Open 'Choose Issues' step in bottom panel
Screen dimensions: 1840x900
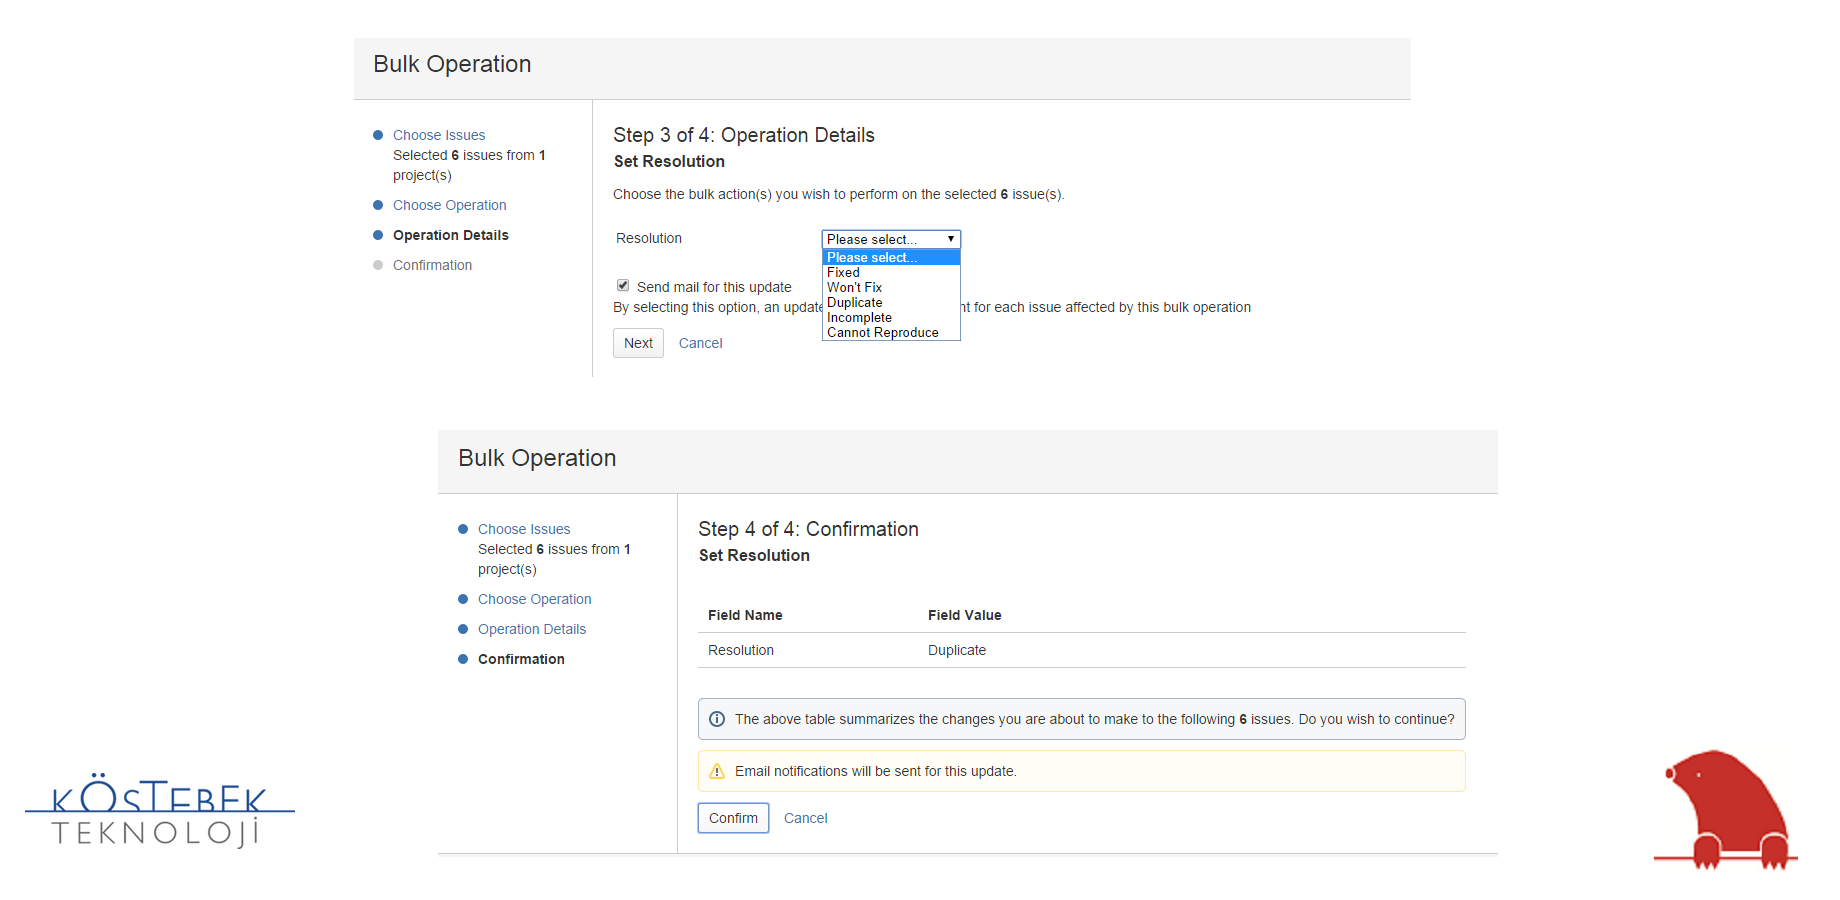(524, 529)
